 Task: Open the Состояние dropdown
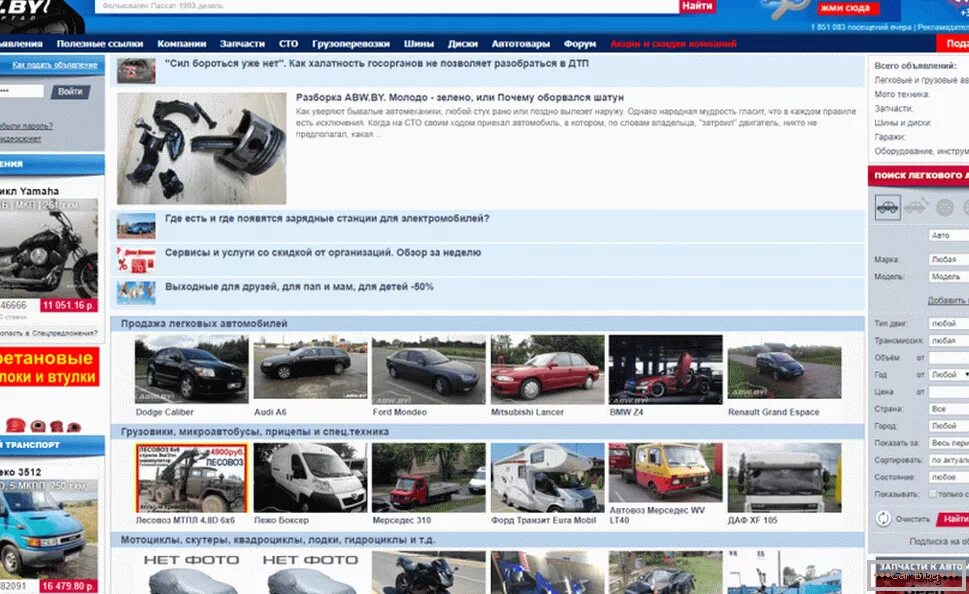(949, 477)
